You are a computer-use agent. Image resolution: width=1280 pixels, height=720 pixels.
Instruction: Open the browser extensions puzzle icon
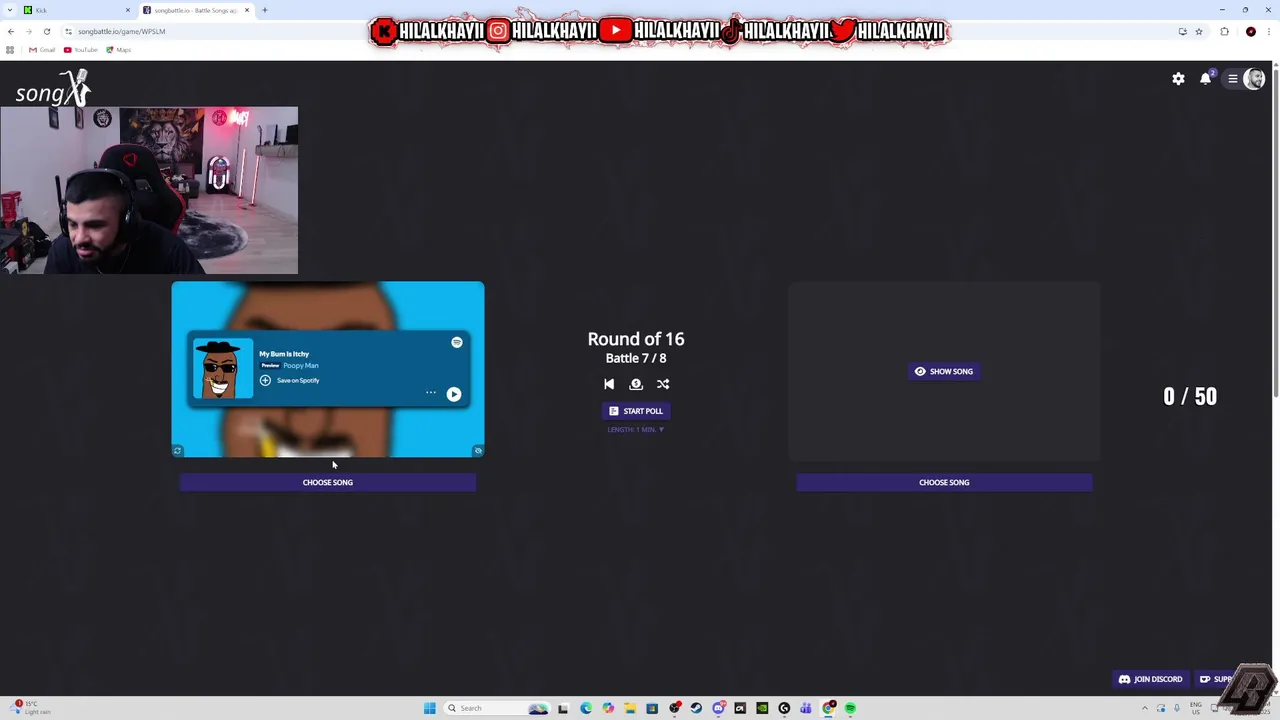[1224, 31]
